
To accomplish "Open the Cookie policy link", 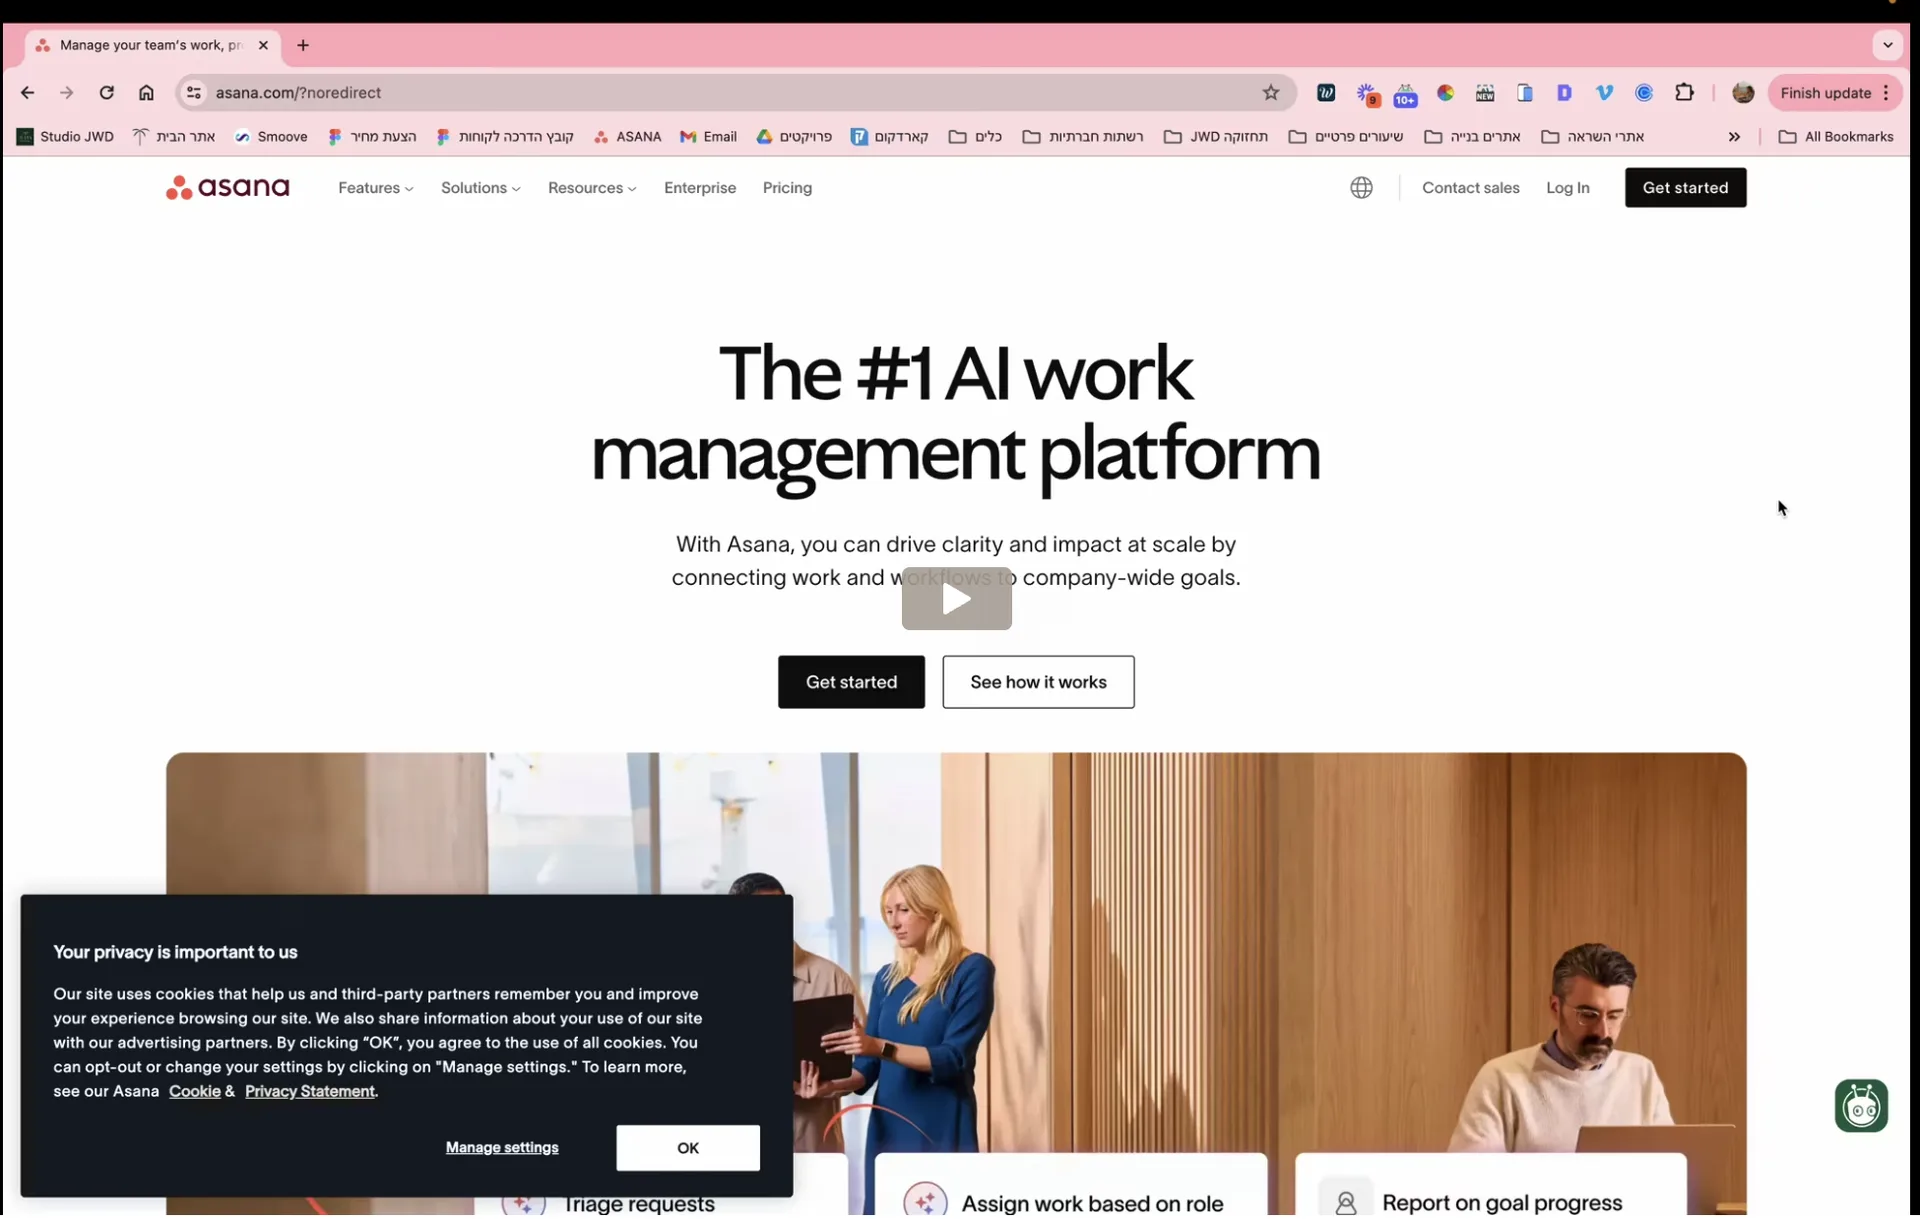I will (x=195, y=1091).
